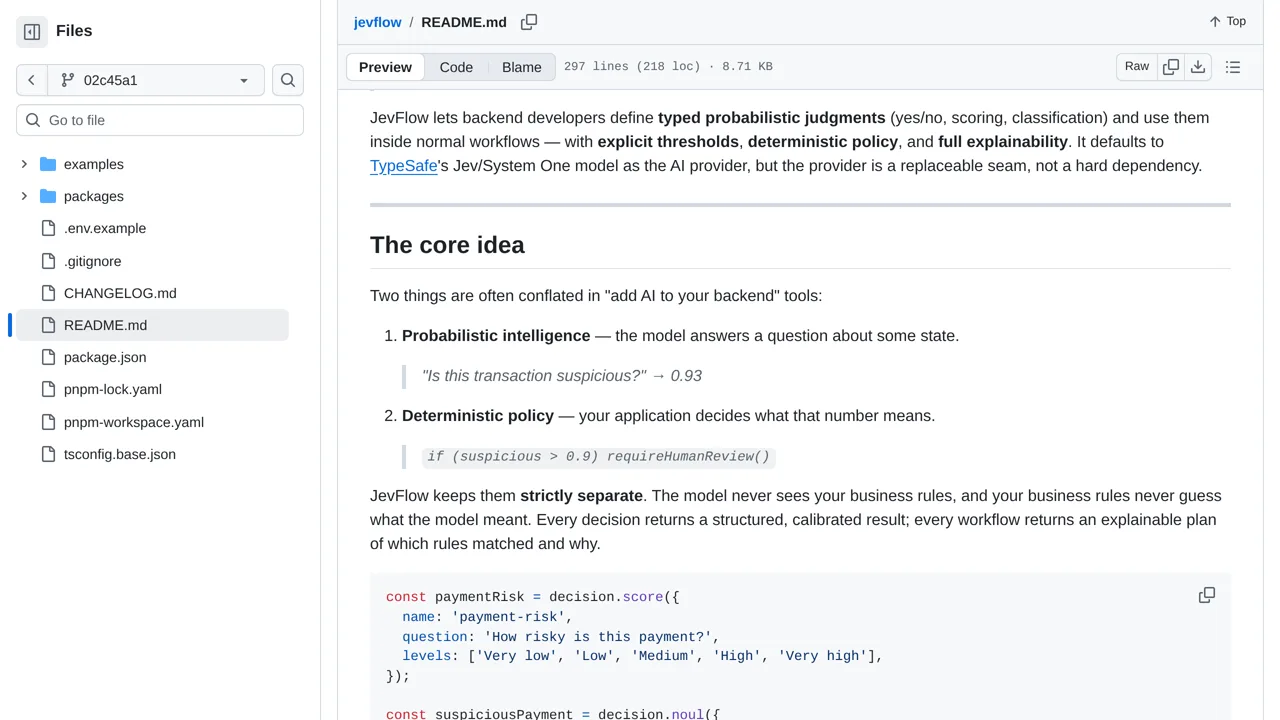Copy raw file contents icon
The image size is (1280, 720).
click(x=1171, y=67)
